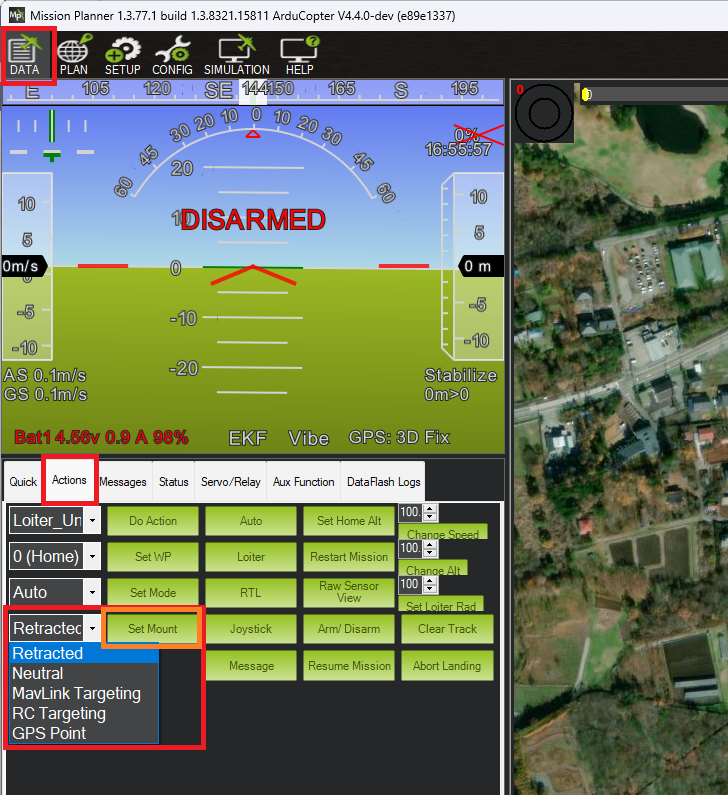Open the HELP icon
Screen dimensions: 728x795
pos(299,54)
